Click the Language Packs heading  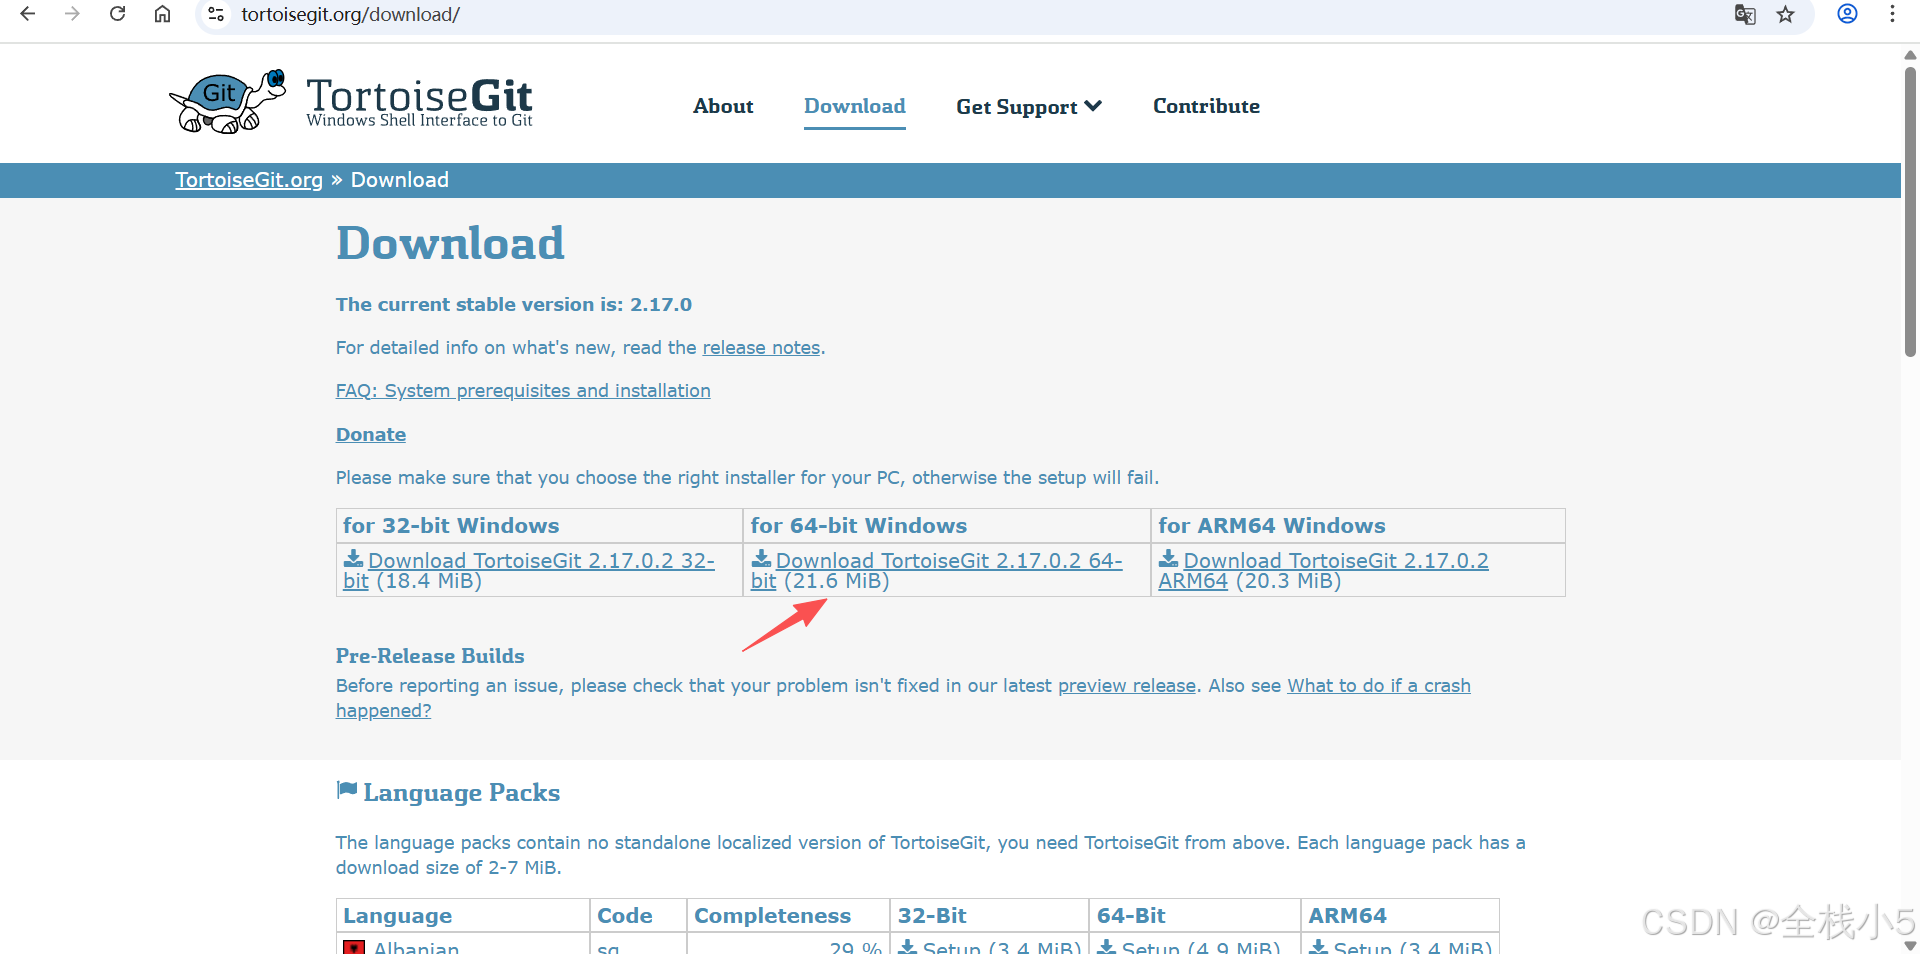click(x=461, y=793)
